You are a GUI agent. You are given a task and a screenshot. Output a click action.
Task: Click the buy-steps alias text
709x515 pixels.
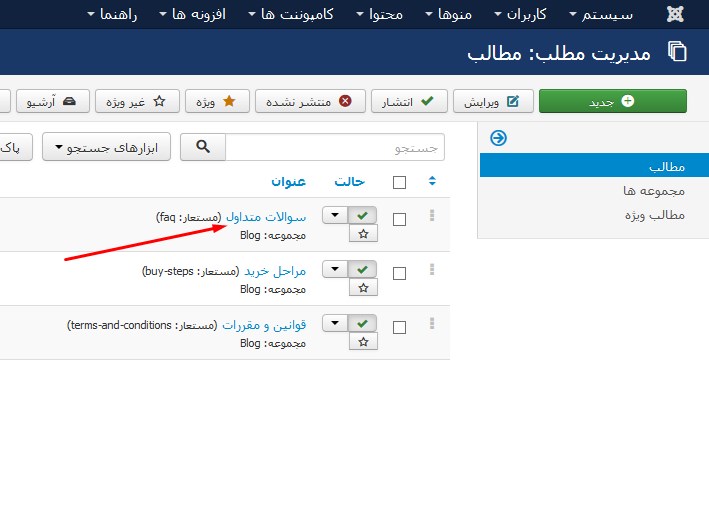tap(190, 271)
